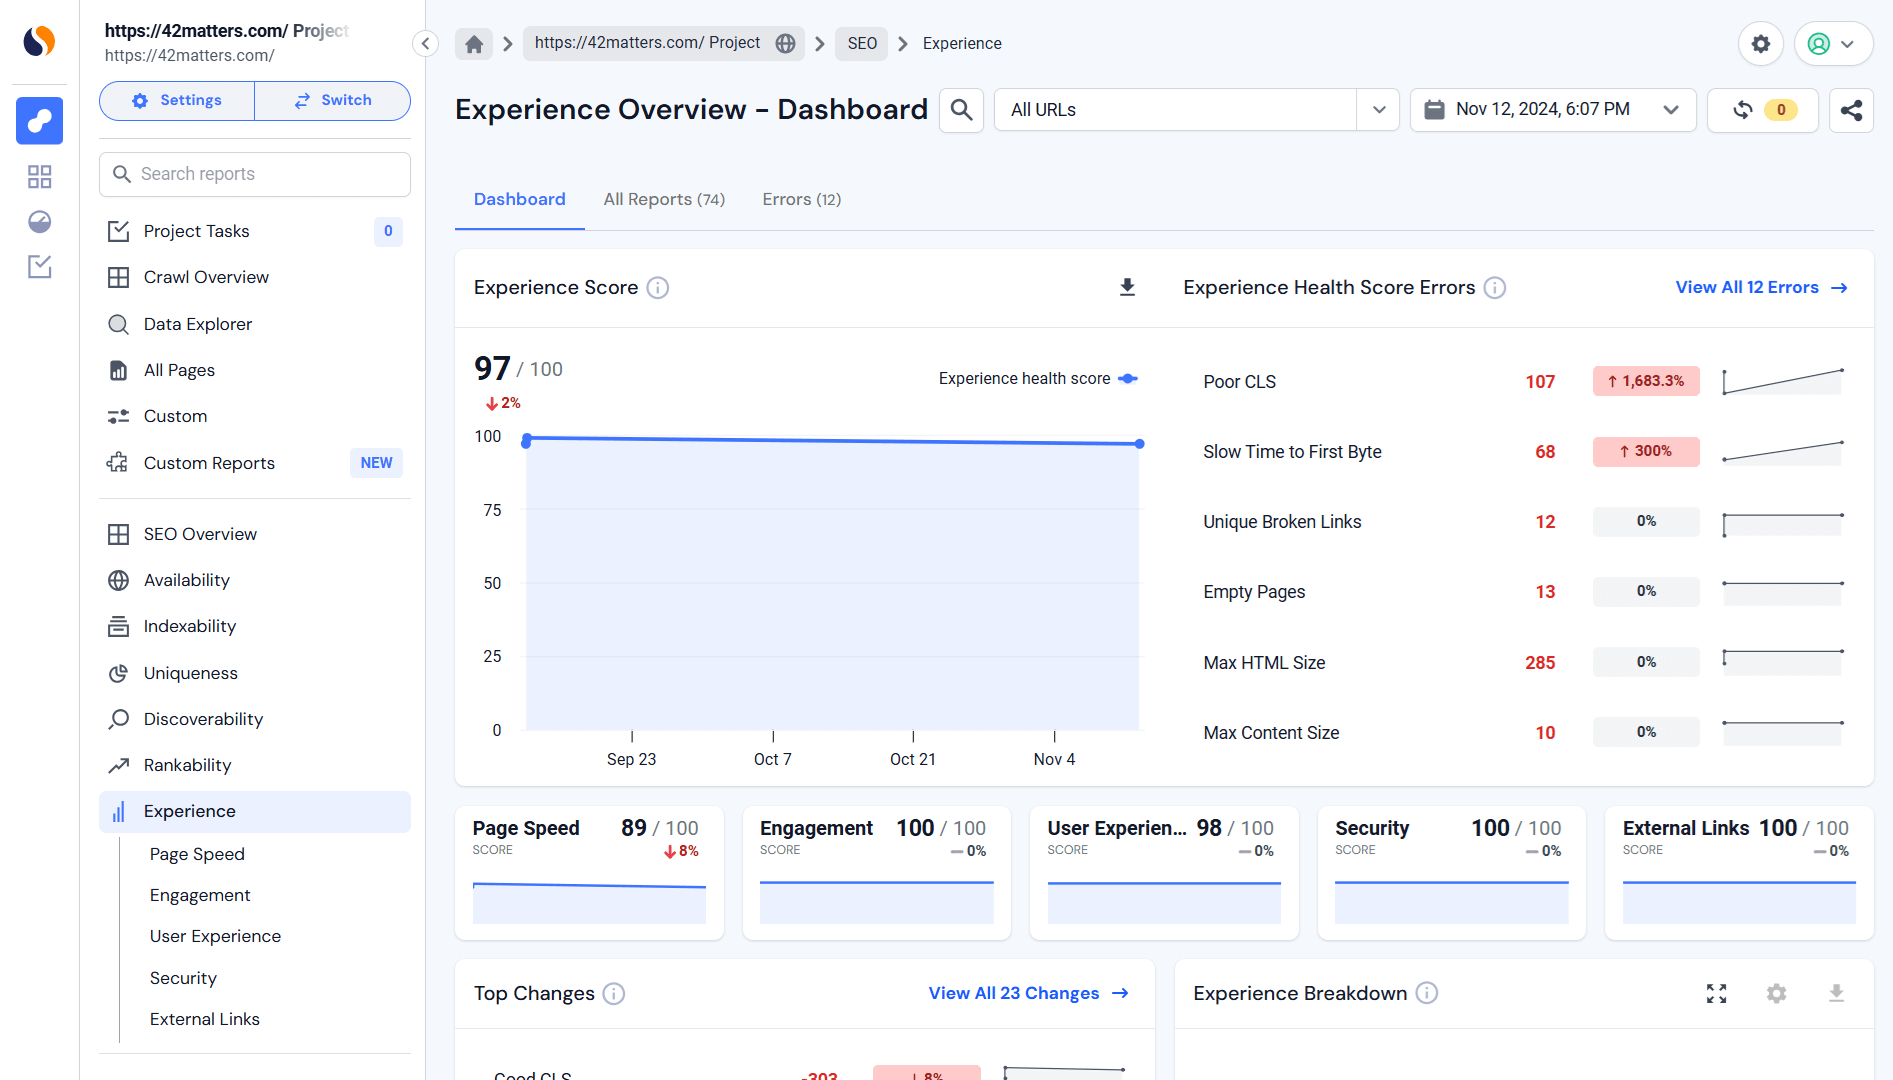Download the Experience Score chart
The width and height of the screenshot is (1893, 1080).
point(1127,287)
